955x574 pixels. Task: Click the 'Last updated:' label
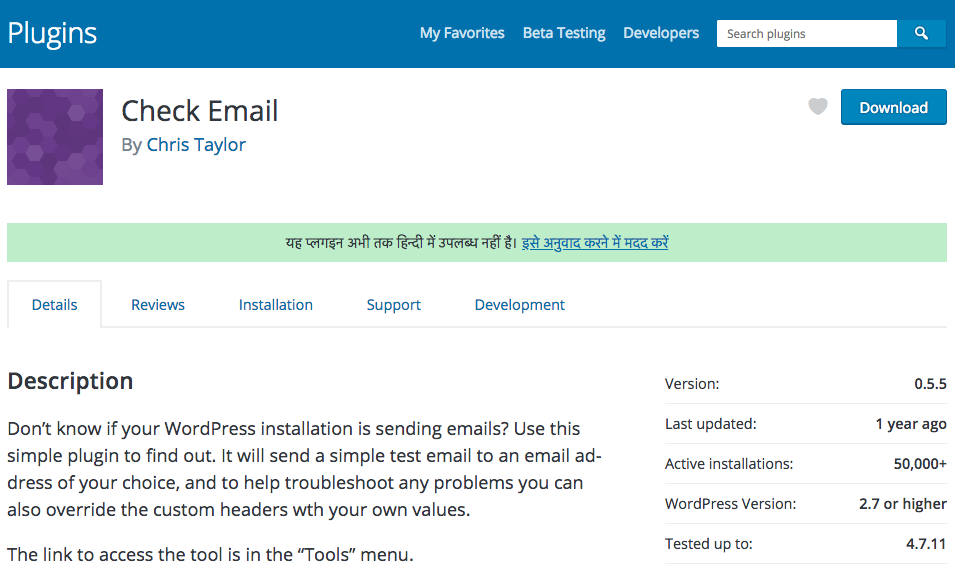(710, 424)
